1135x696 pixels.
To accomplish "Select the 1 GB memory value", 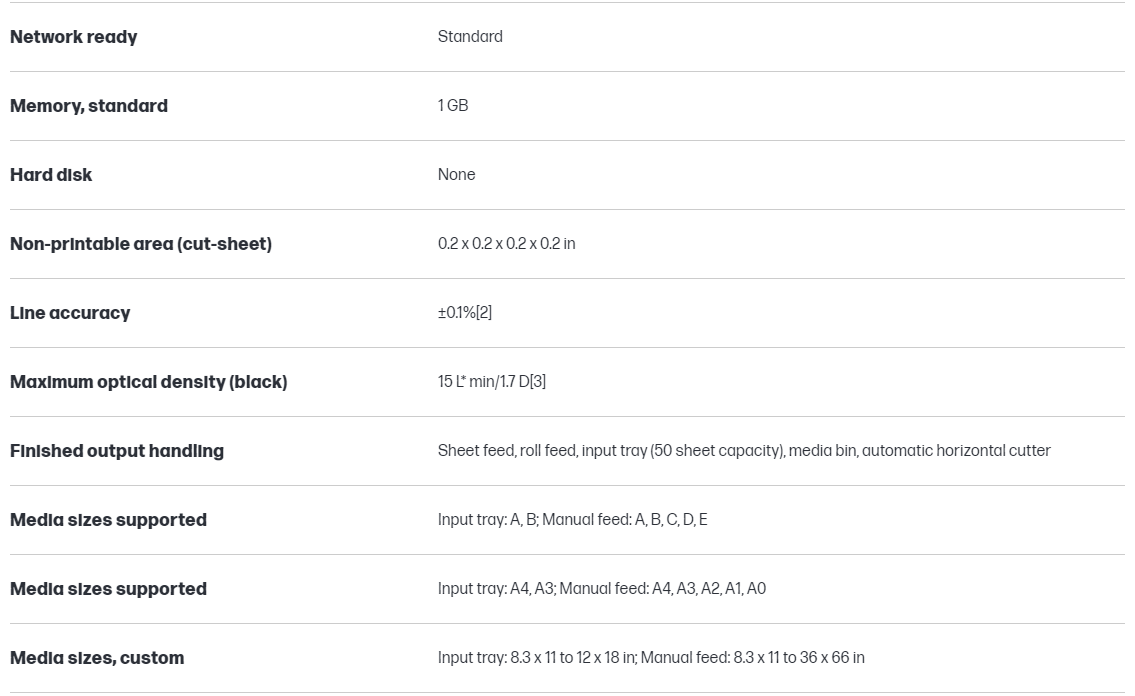I will (453, 106).
